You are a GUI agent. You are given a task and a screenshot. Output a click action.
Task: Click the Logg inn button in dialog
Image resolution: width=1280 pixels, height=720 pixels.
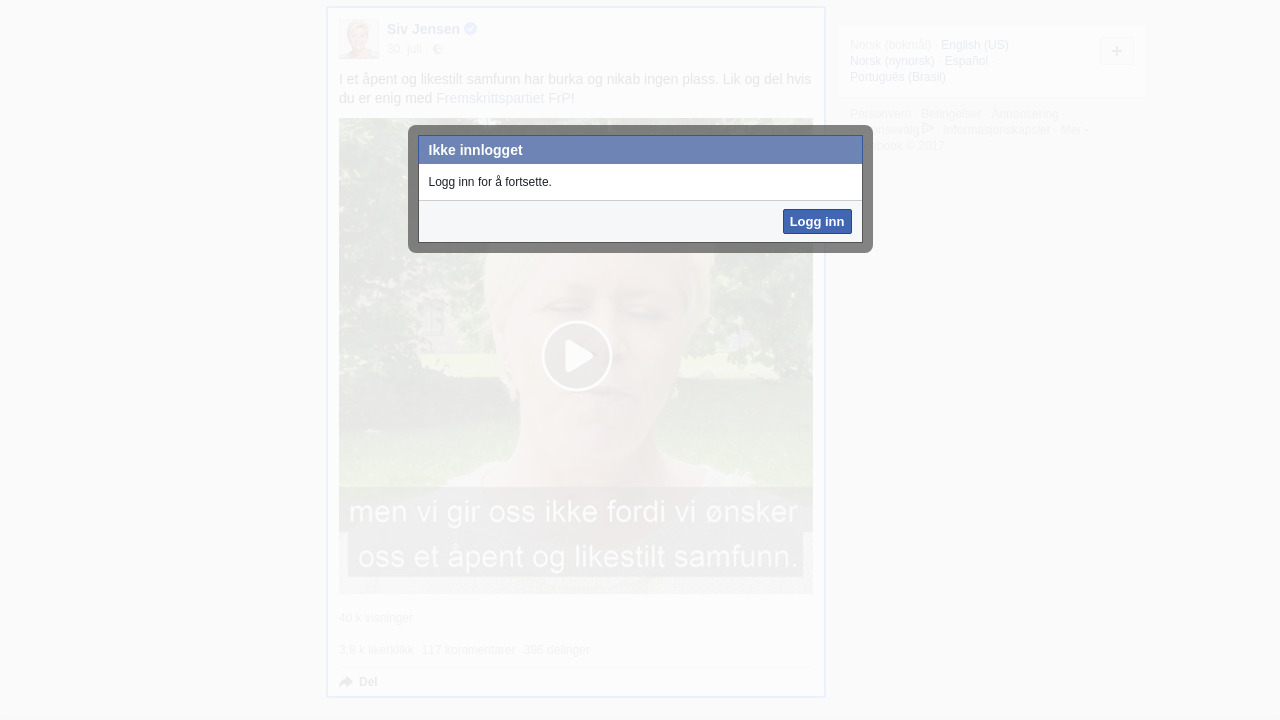click(x=816, y=221)
